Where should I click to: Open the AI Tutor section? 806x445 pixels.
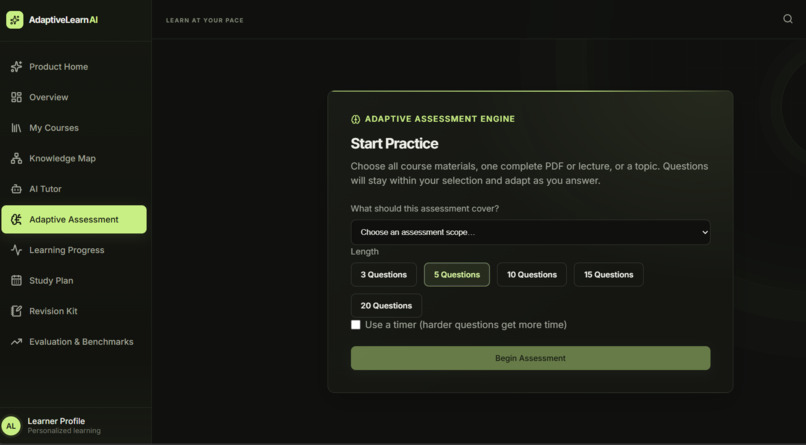[74, 189]
